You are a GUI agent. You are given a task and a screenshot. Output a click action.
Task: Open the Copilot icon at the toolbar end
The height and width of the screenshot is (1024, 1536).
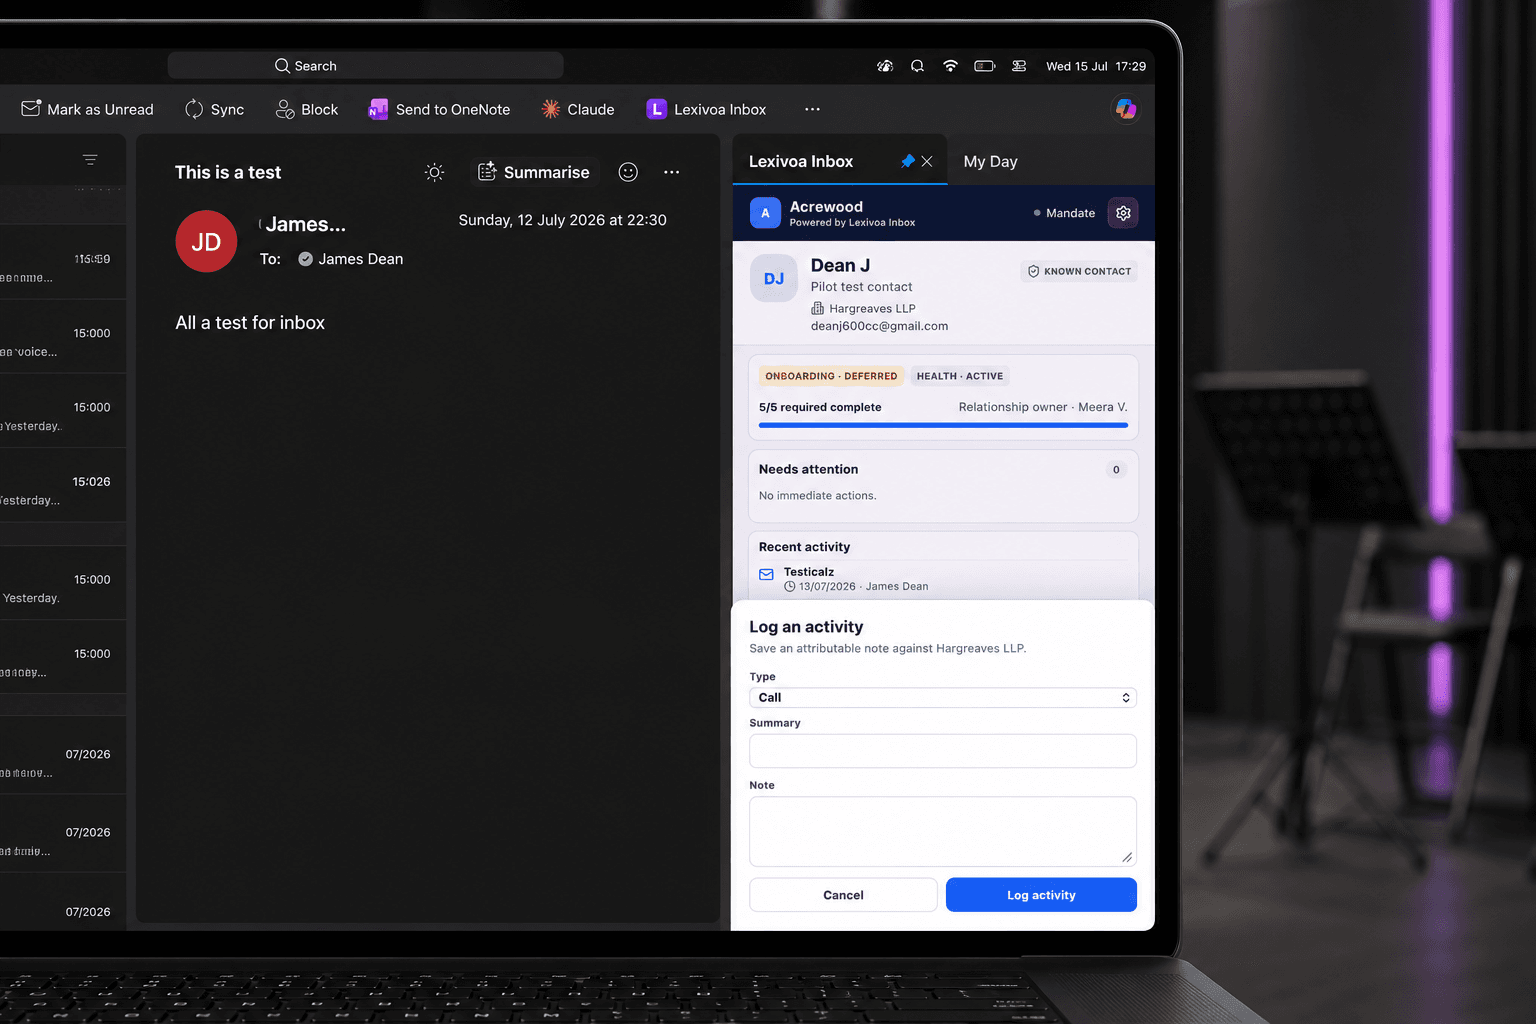pyautogui.click(x=1126, y=109)
